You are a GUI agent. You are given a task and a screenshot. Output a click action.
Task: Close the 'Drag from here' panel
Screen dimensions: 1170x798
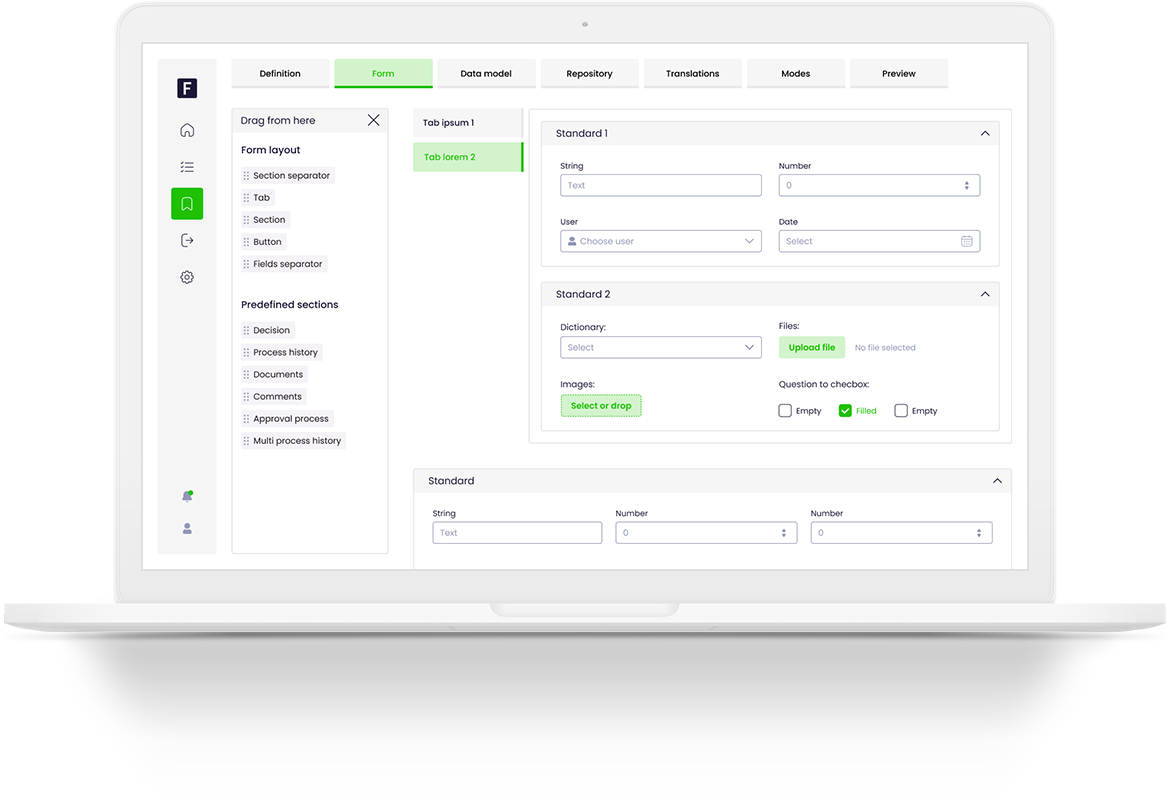click(x=373, y=120)
